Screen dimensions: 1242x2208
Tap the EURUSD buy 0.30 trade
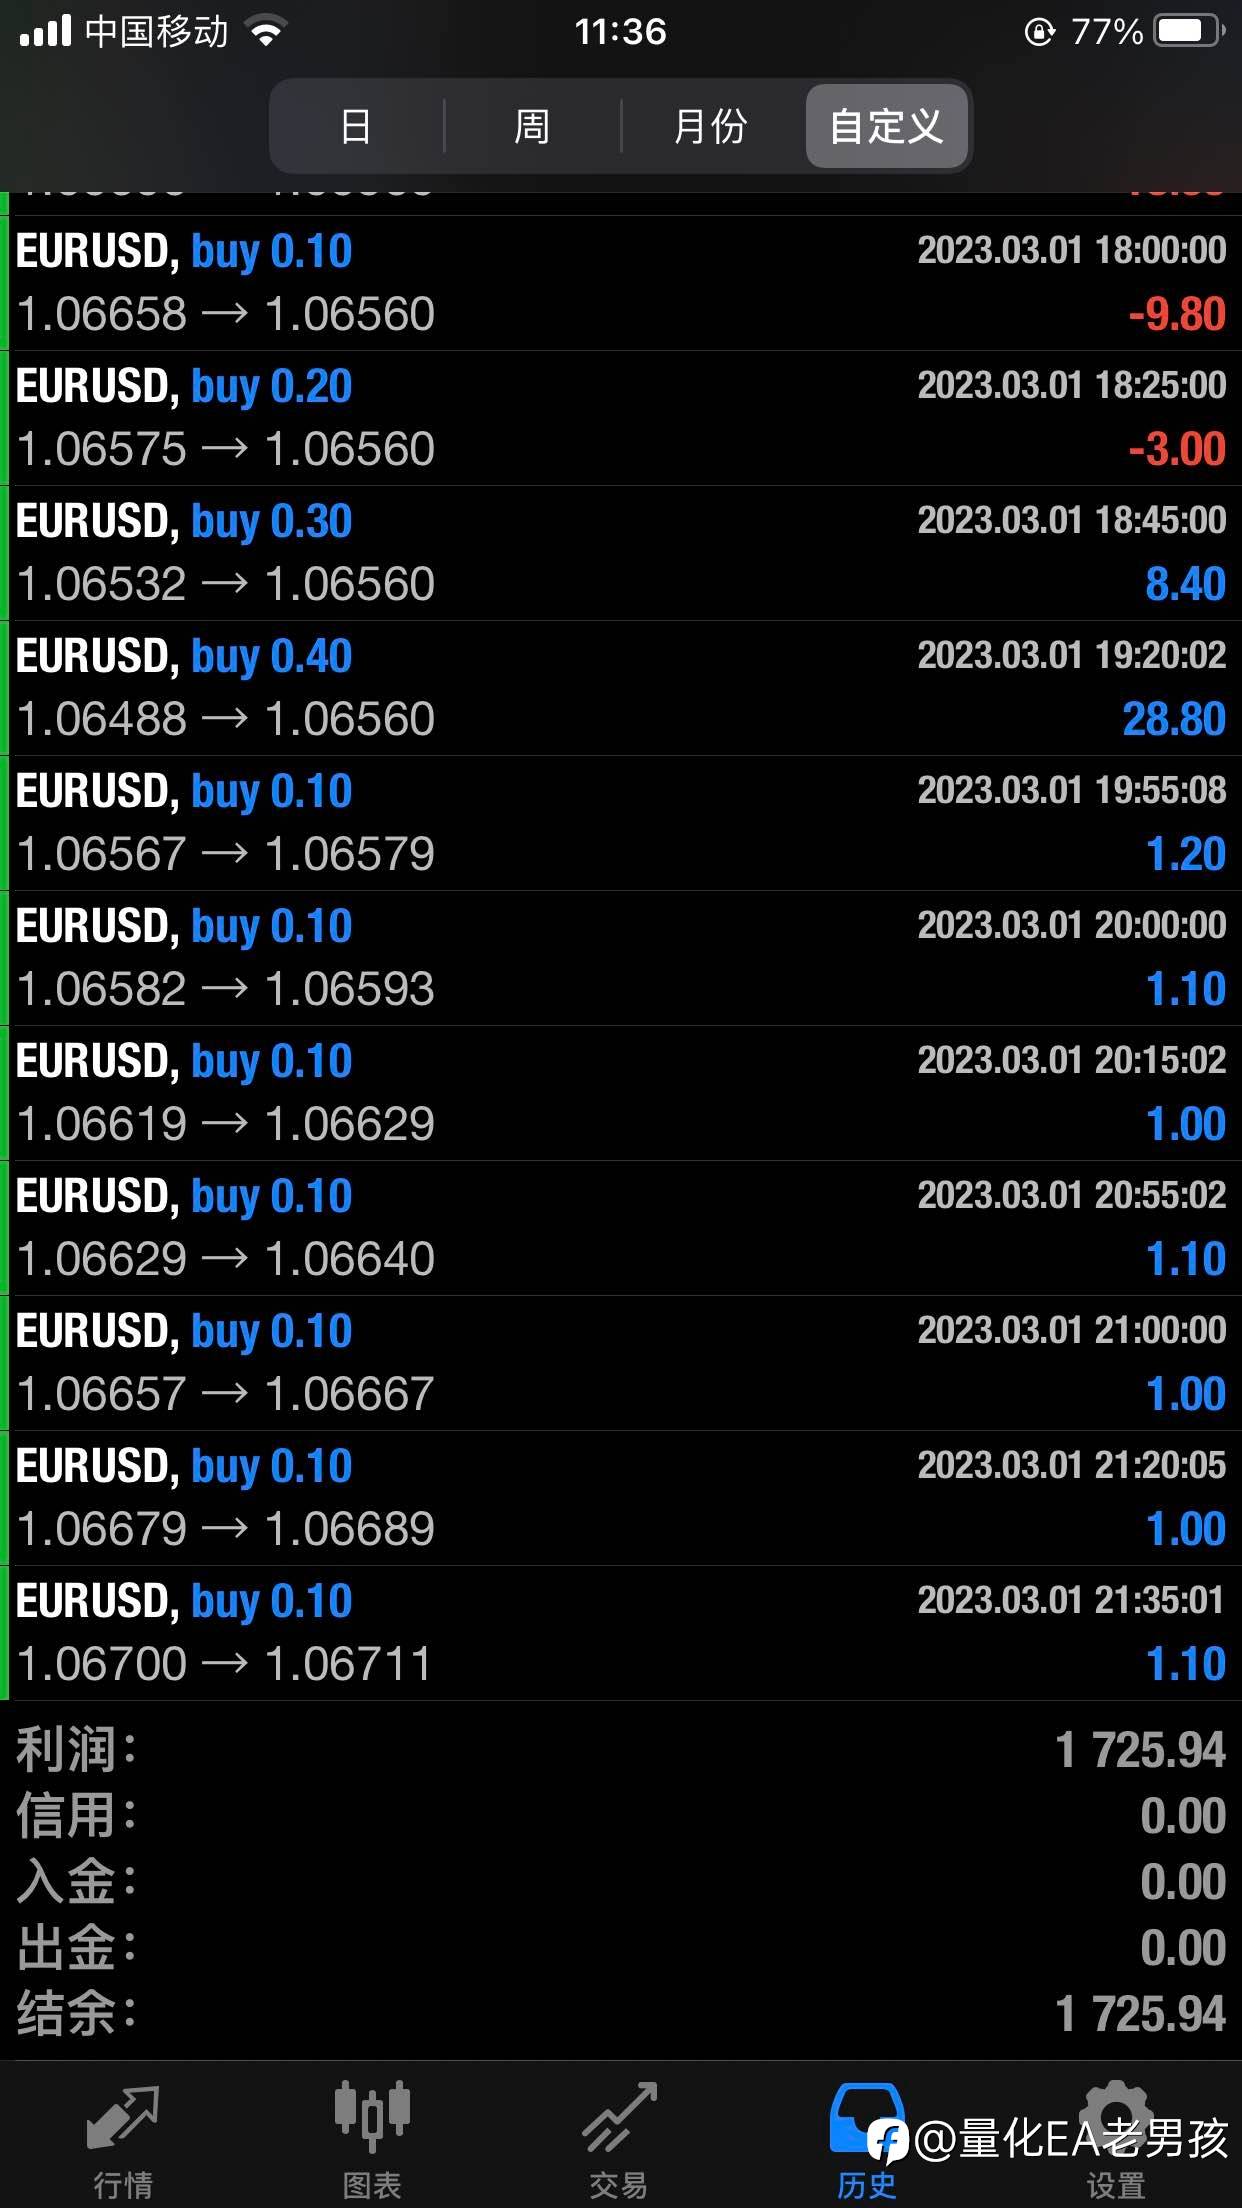(x=621, y=553)
